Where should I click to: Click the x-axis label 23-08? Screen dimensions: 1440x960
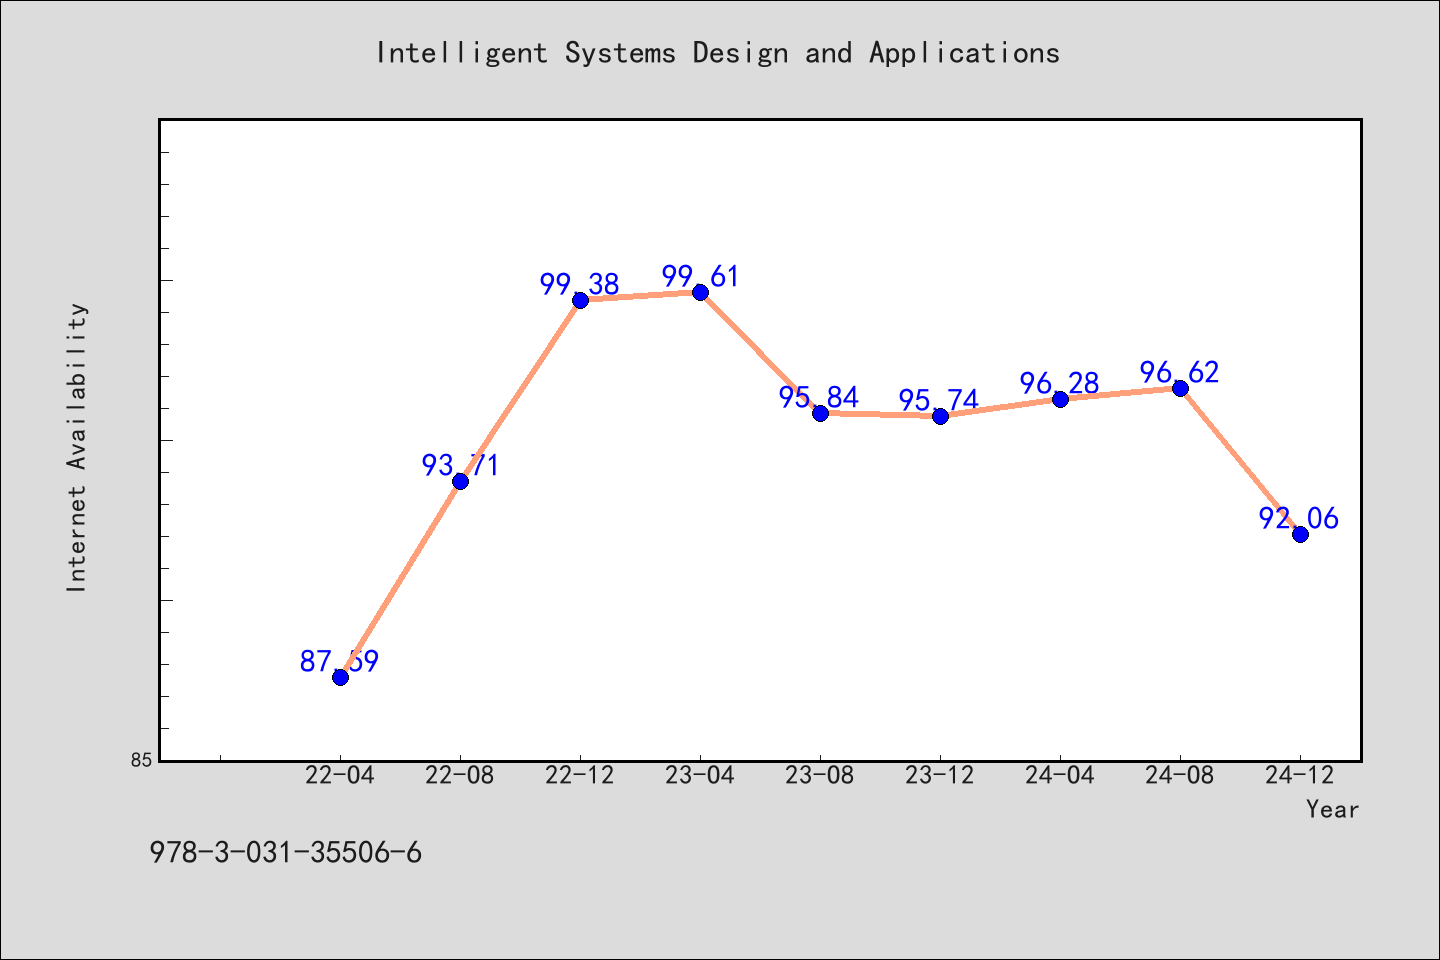(820, 776)
